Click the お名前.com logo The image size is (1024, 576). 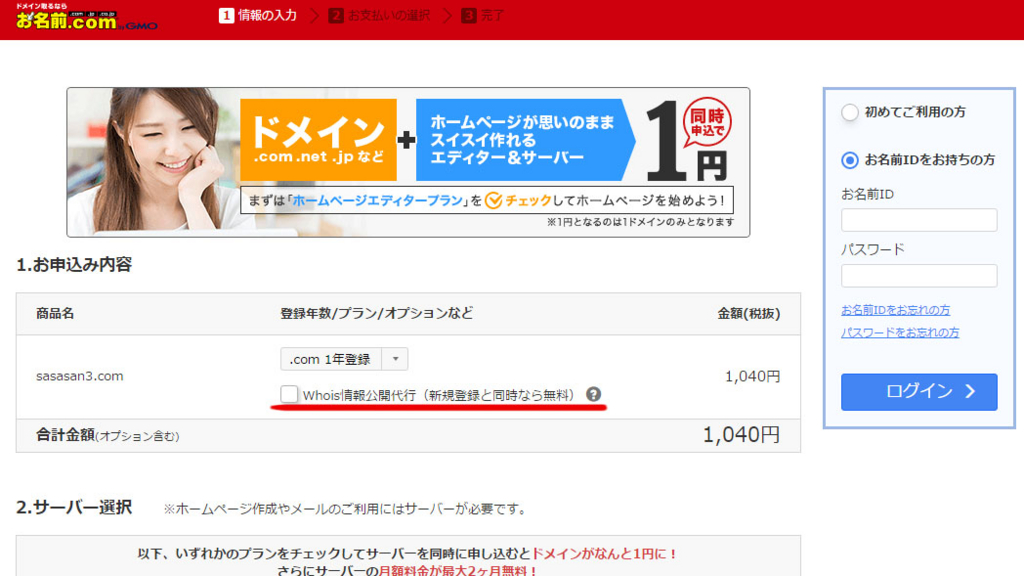tap(72, 17)
